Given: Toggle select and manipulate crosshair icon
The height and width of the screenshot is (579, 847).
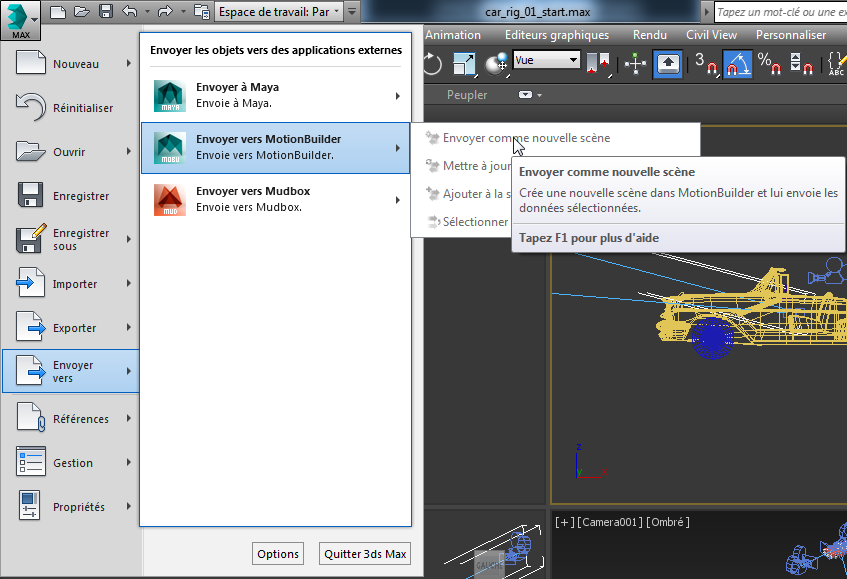Looking at the screenshot, I should pyautogui.click(x=635, y=64).
